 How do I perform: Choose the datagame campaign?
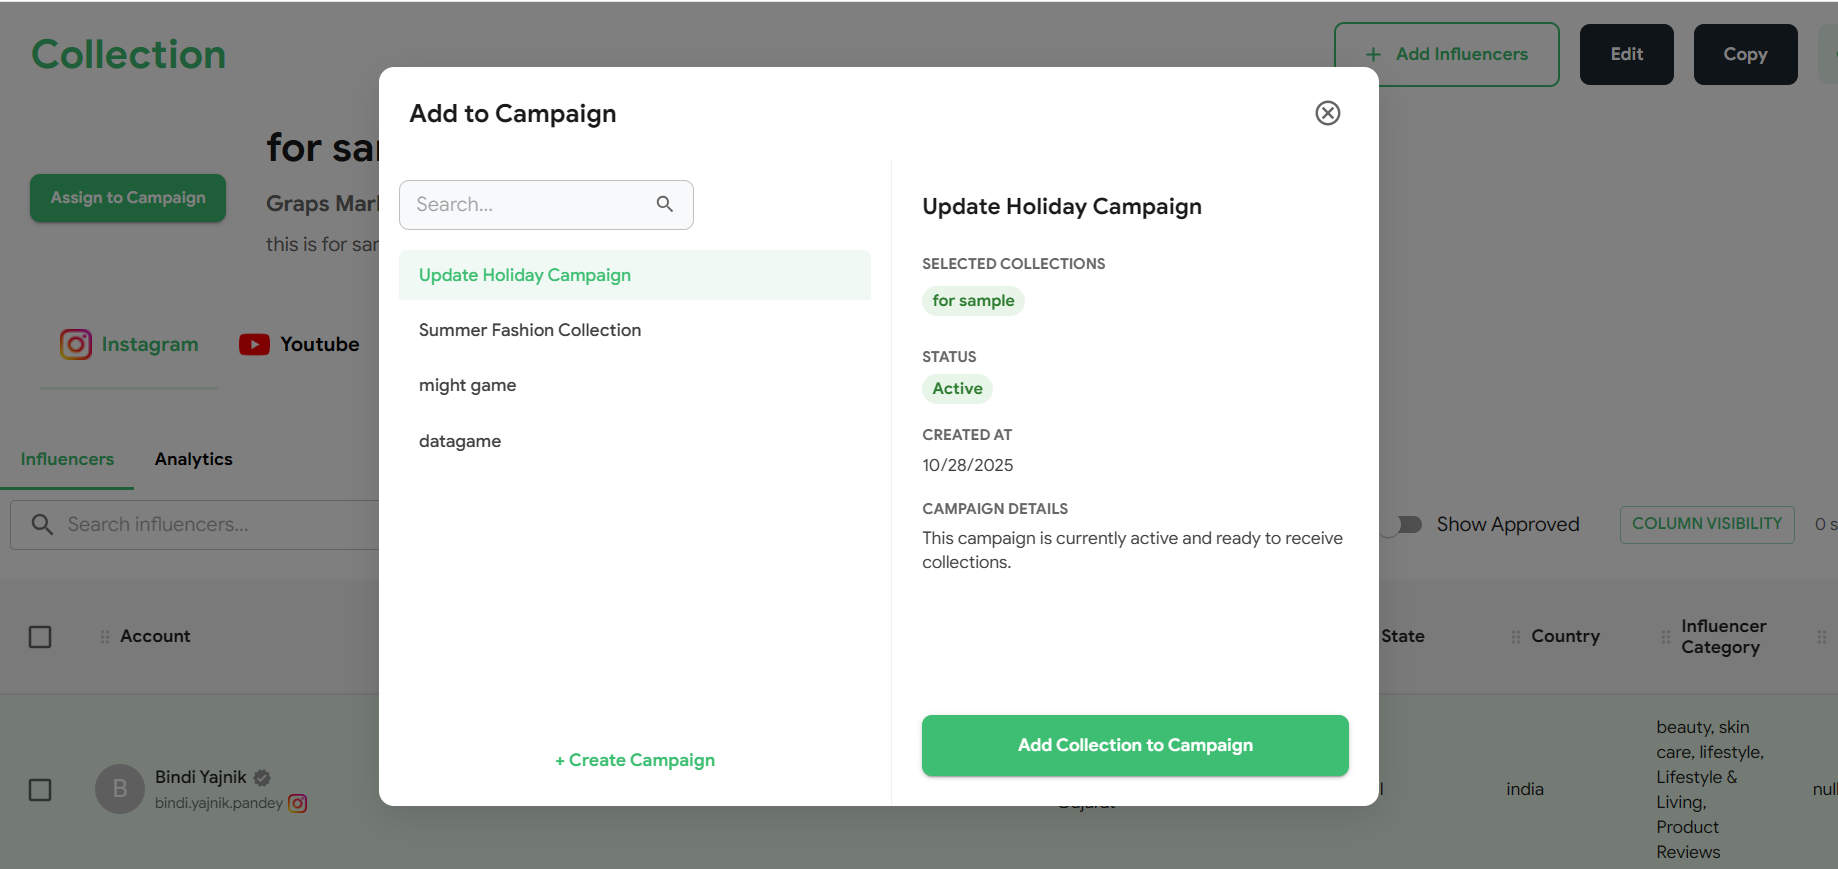[x=460, y=441]
